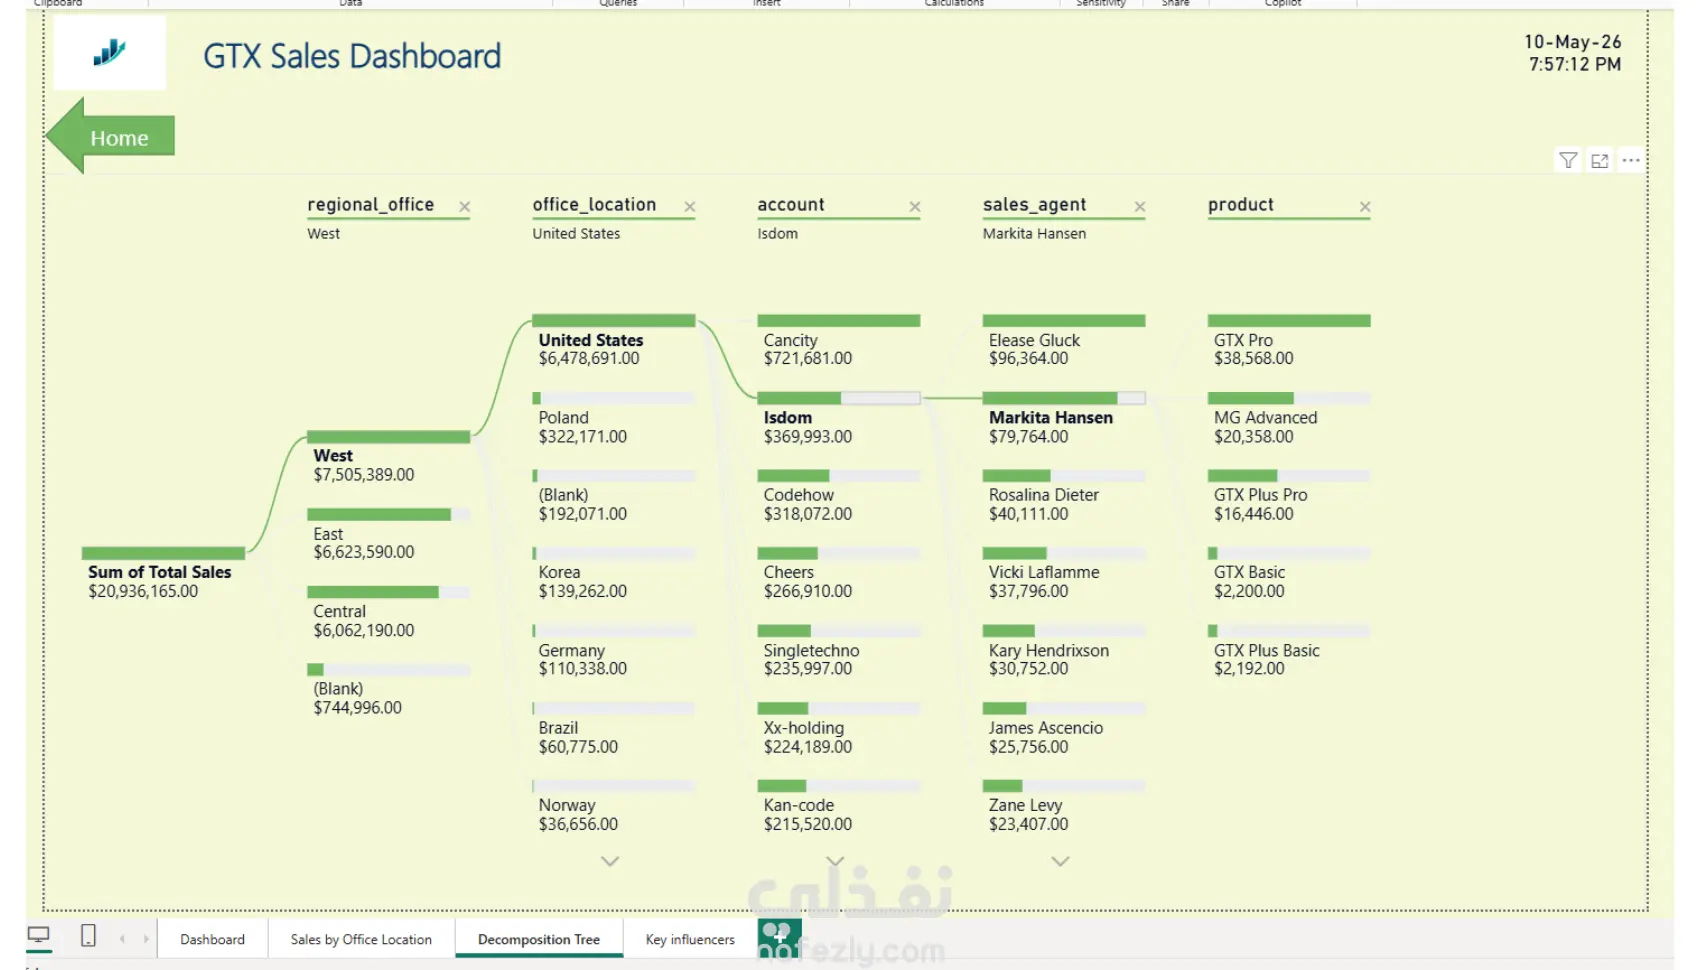Show more sales agents below Zane Levy
Viewport: 1700px width, 970px height.
tap(1060, 861)
